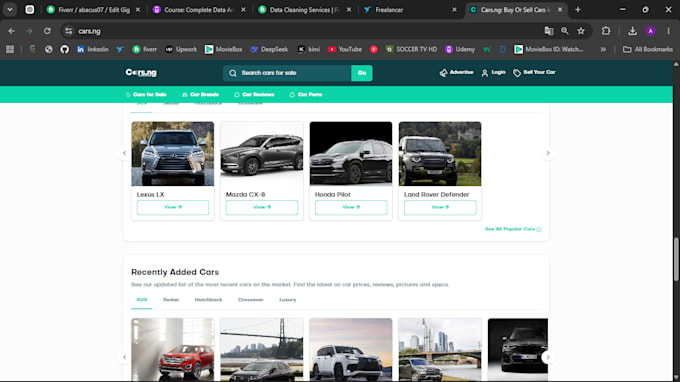Open the Chrome tab search dropdown
Viewport: 680px width, 382px height.
tap(10, 10)
